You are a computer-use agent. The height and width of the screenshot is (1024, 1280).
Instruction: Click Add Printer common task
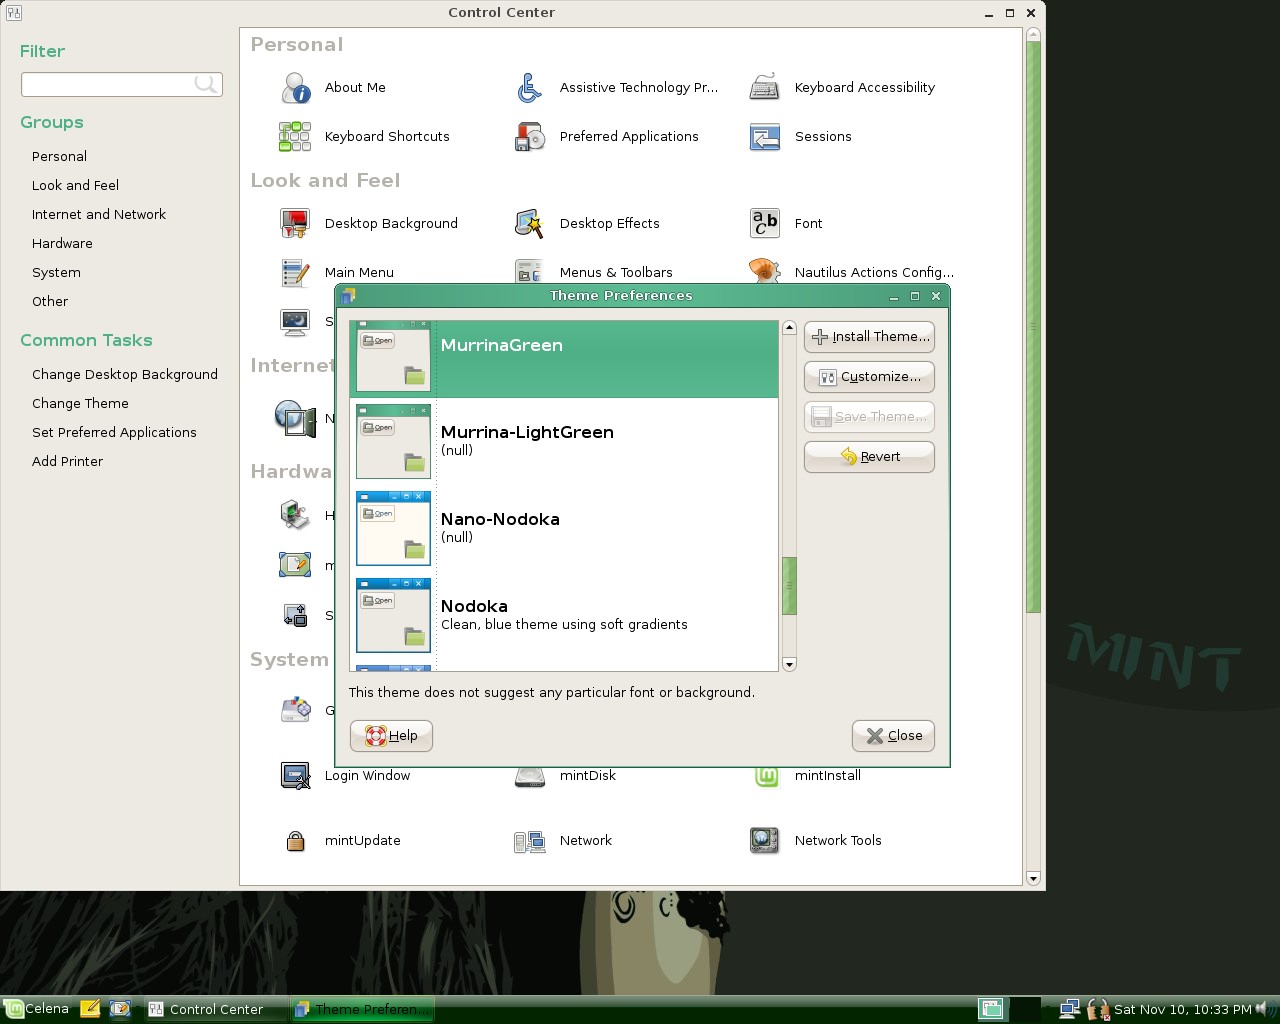point(67,462)
